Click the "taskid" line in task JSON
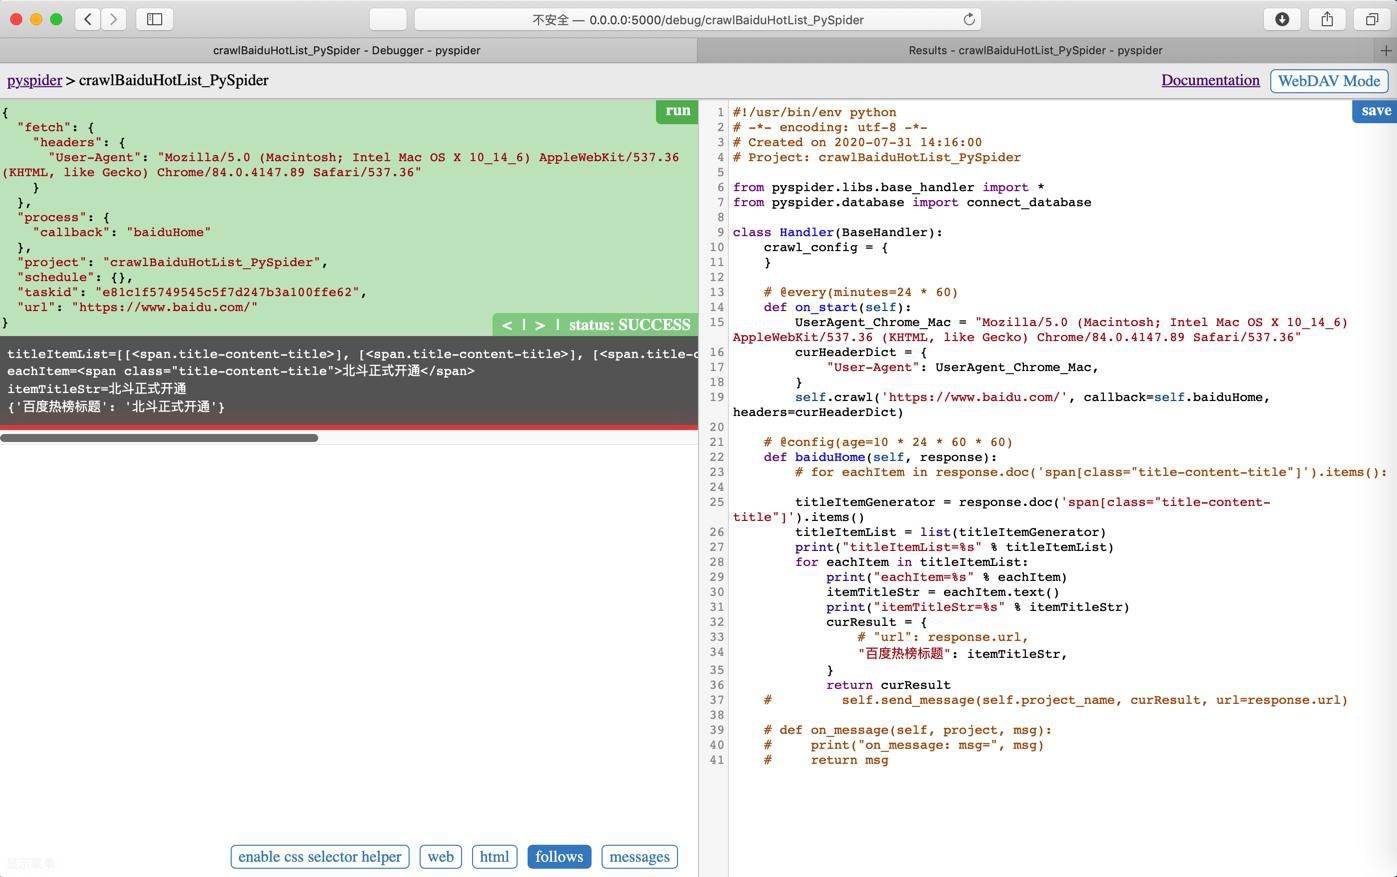This screenshot has width=1397, height=877. coord(192,292)
